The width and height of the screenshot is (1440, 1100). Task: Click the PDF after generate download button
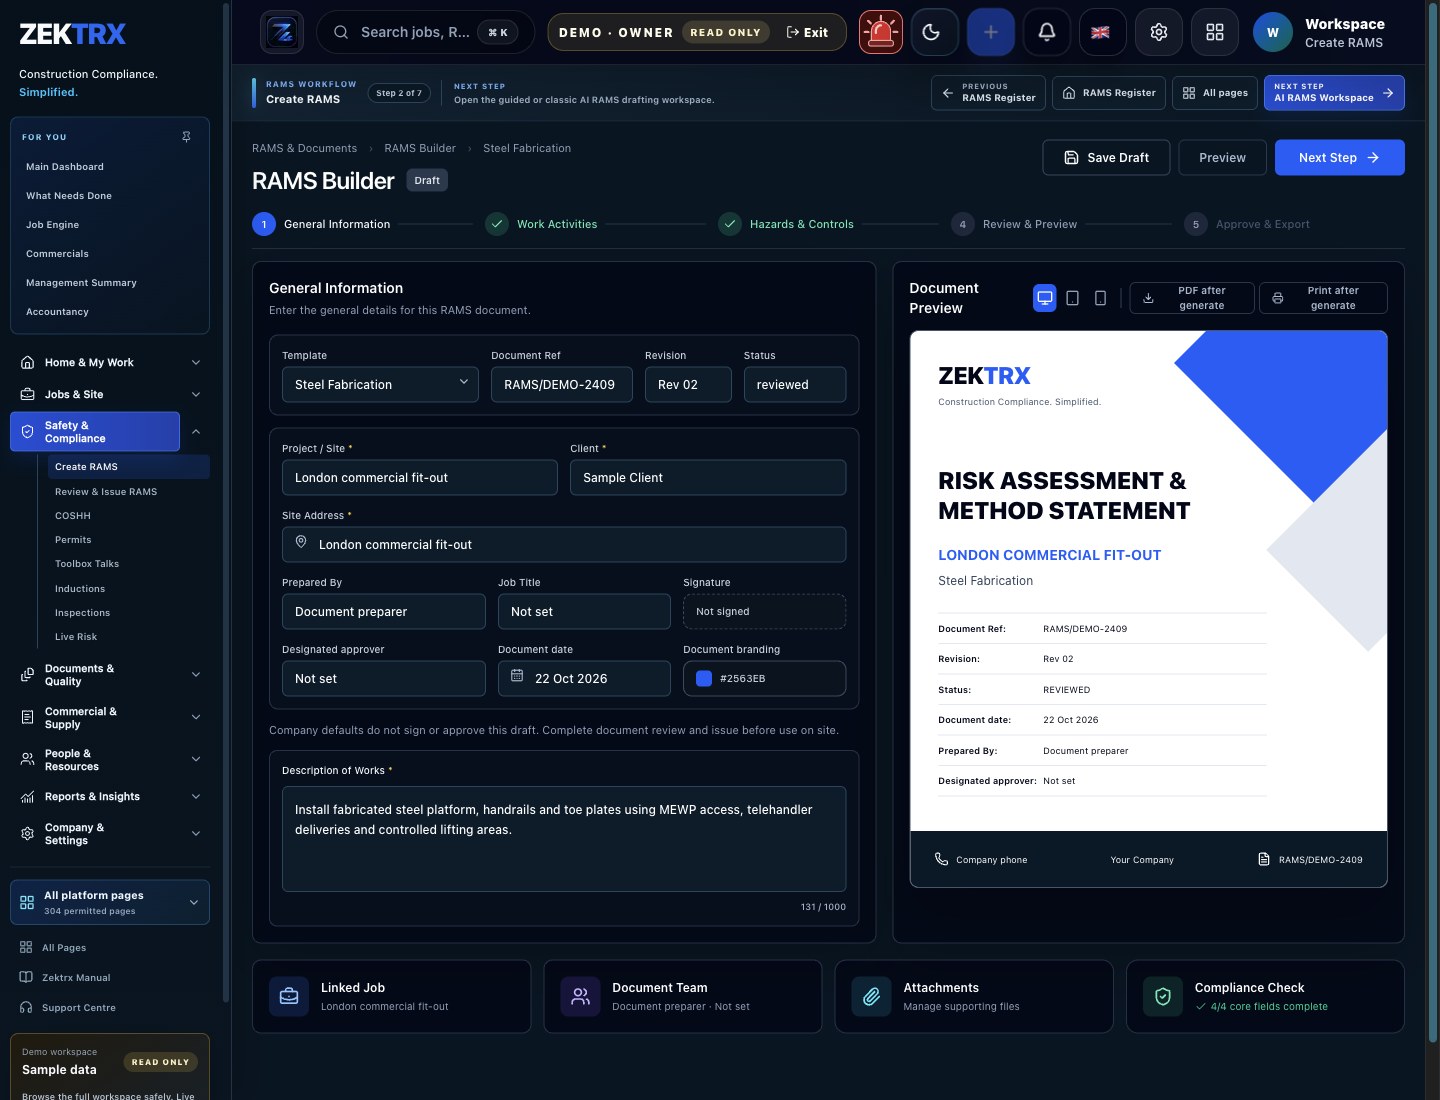point(1191,298)
